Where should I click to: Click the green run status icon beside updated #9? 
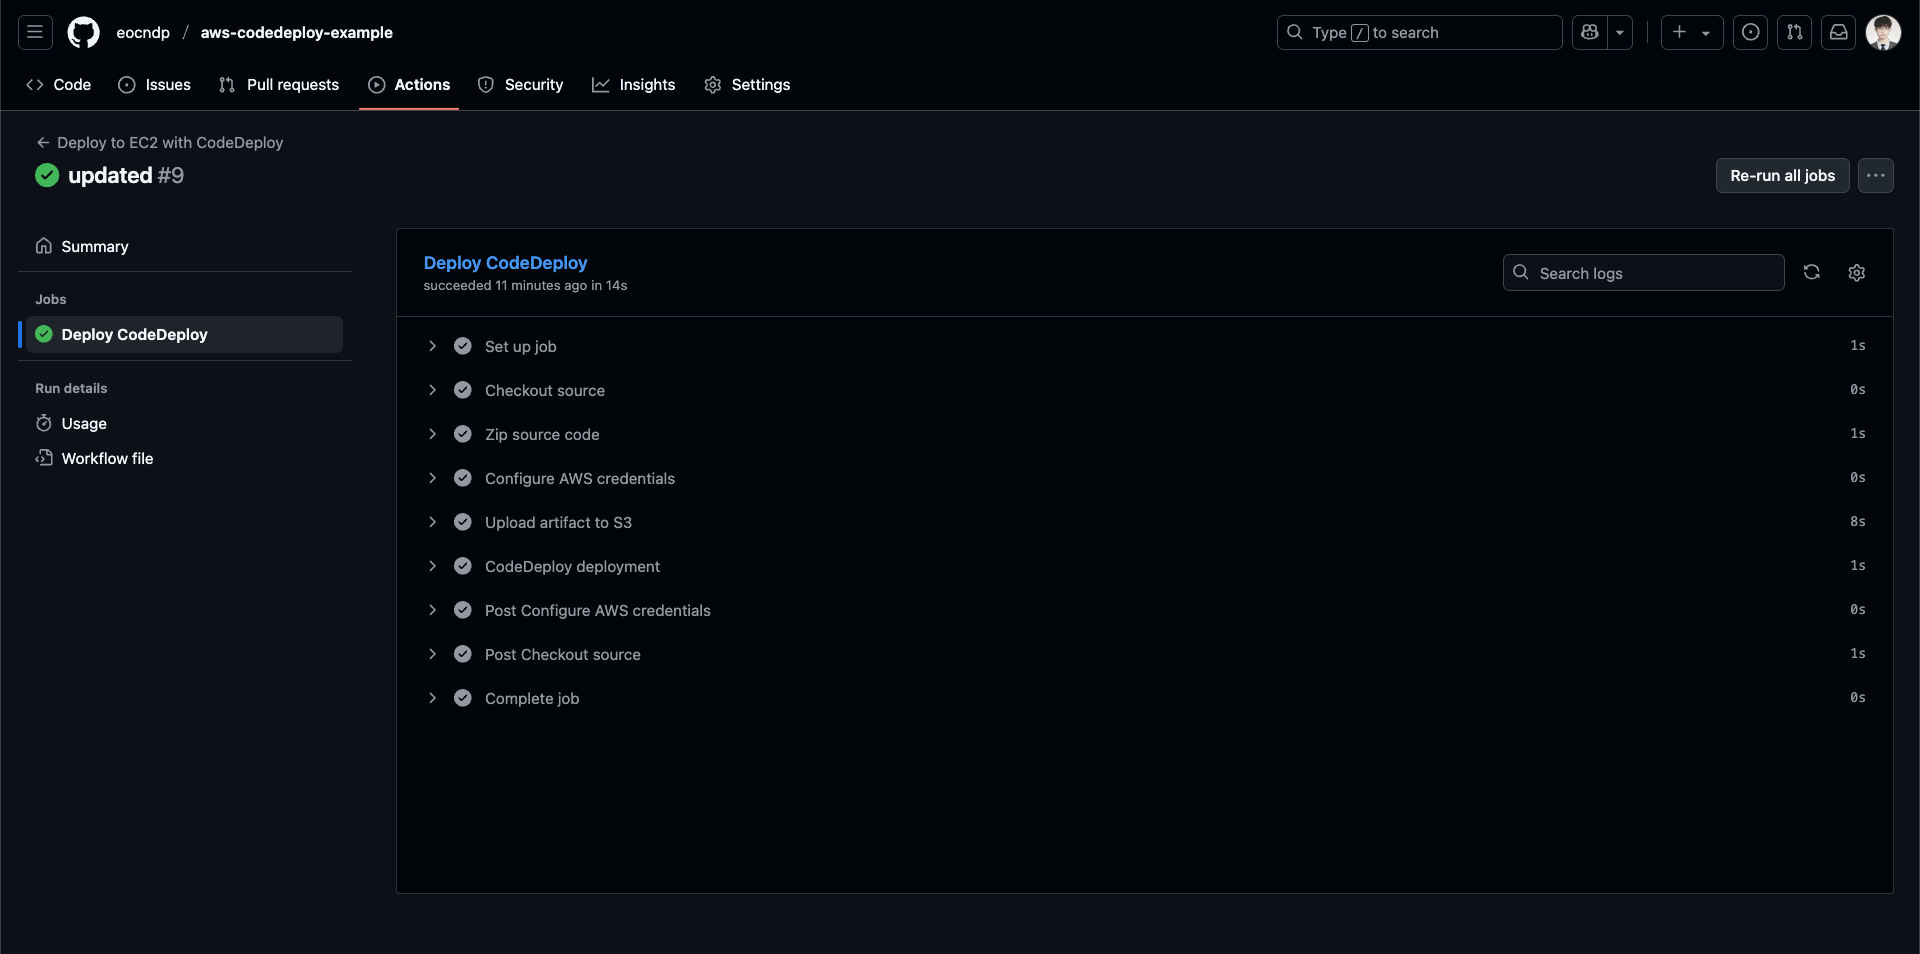47,175
